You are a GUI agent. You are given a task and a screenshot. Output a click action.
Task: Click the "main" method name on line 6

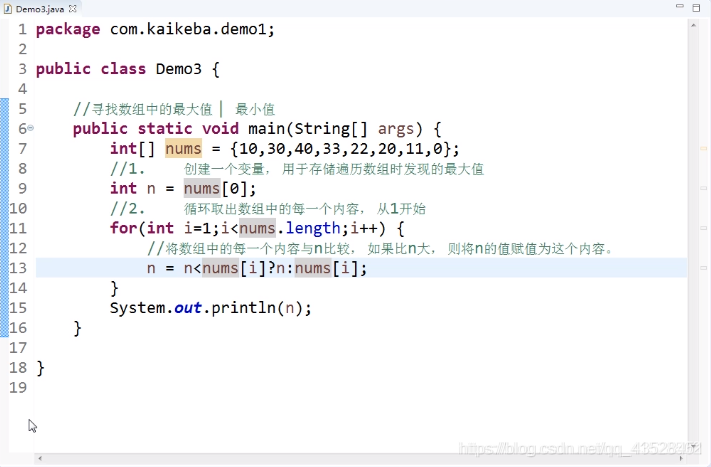pos(267,129)
